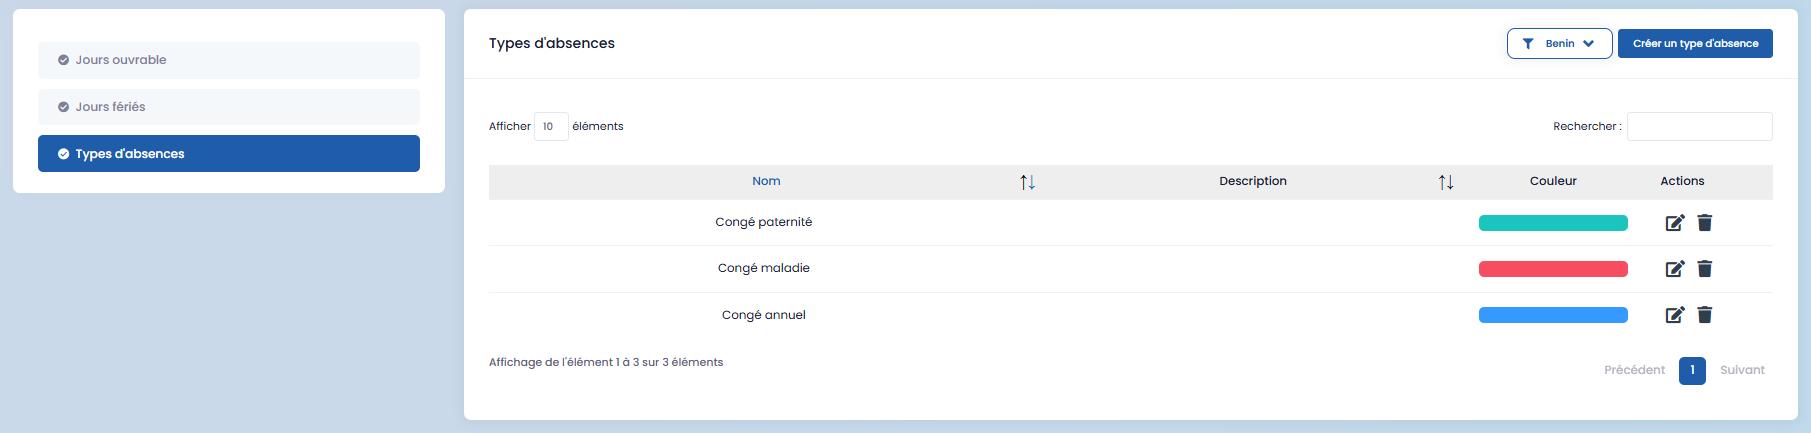Sort table by Nom column arrows
The width and height of the screenshot is (1811, 433).
coord(1027,182)
